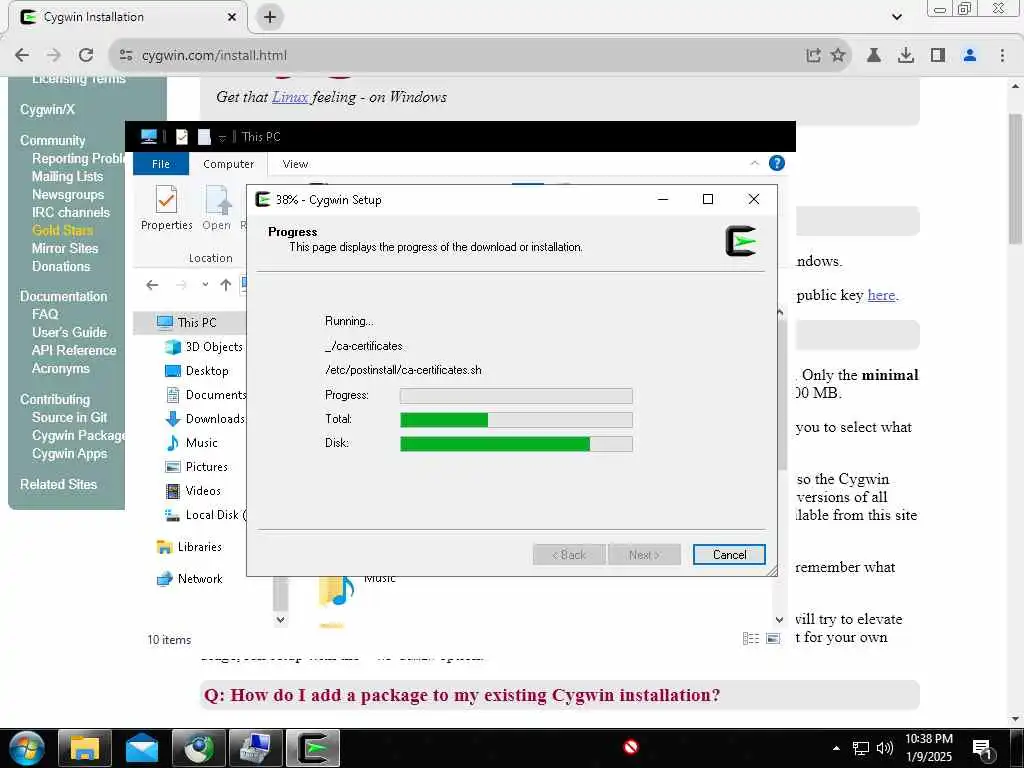Screen dimensions: 1024x768
Task: Show hidden system tray icons
Action: tap(837, 748)
